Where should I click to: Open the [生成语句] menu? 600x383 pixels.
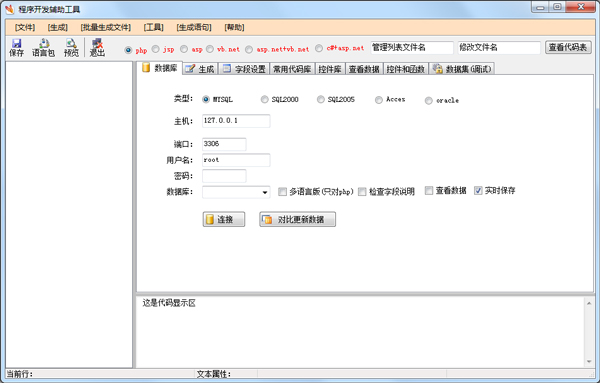[194, 28]
